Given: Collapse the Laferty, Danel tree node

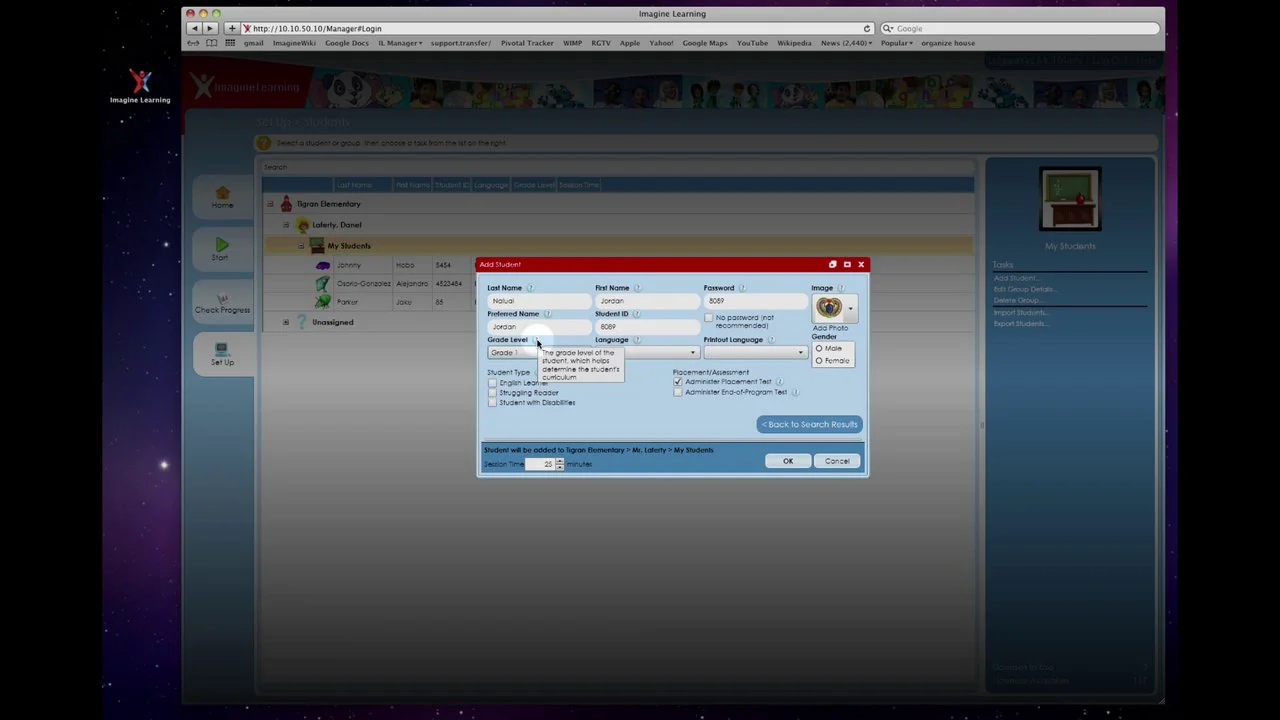Looking at the screenshot, I should pos(286,225).
